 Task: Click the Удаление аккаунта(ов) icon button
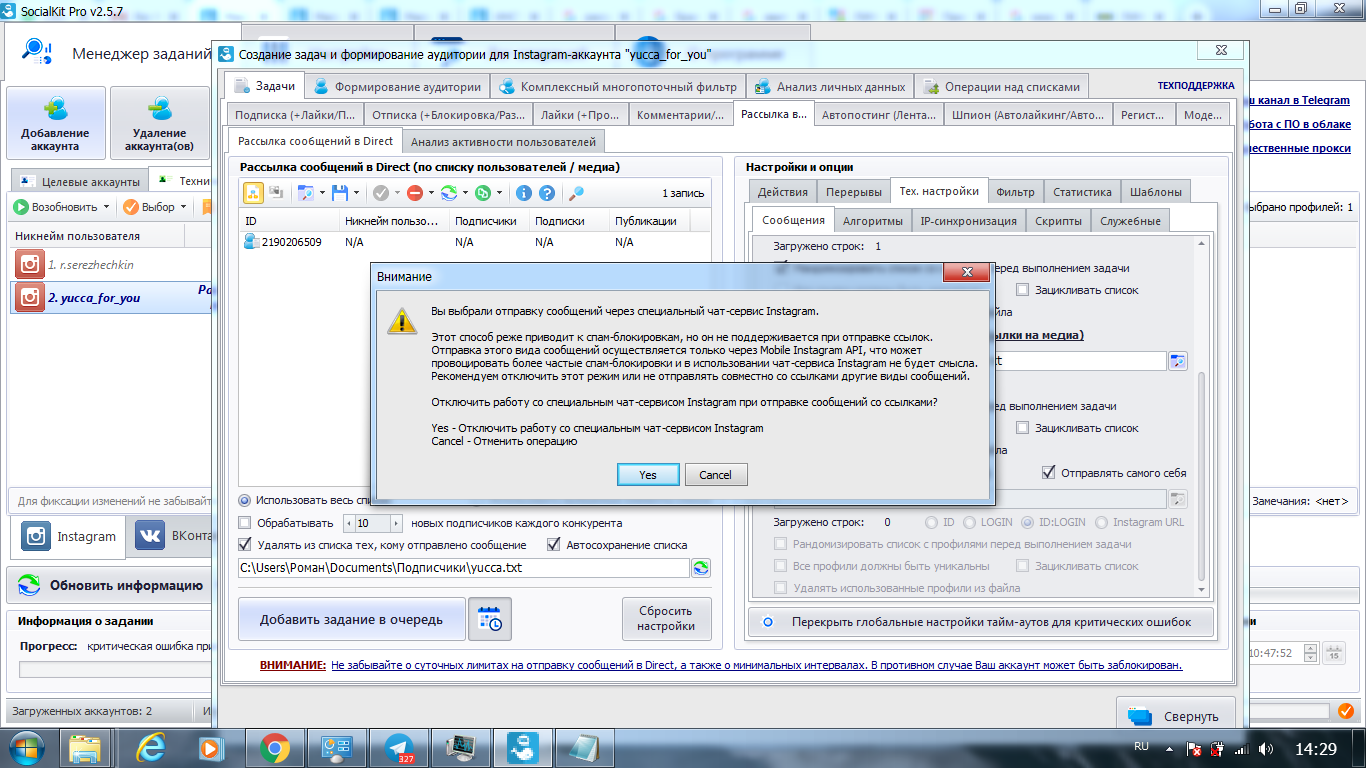click(x=159, y=123)
